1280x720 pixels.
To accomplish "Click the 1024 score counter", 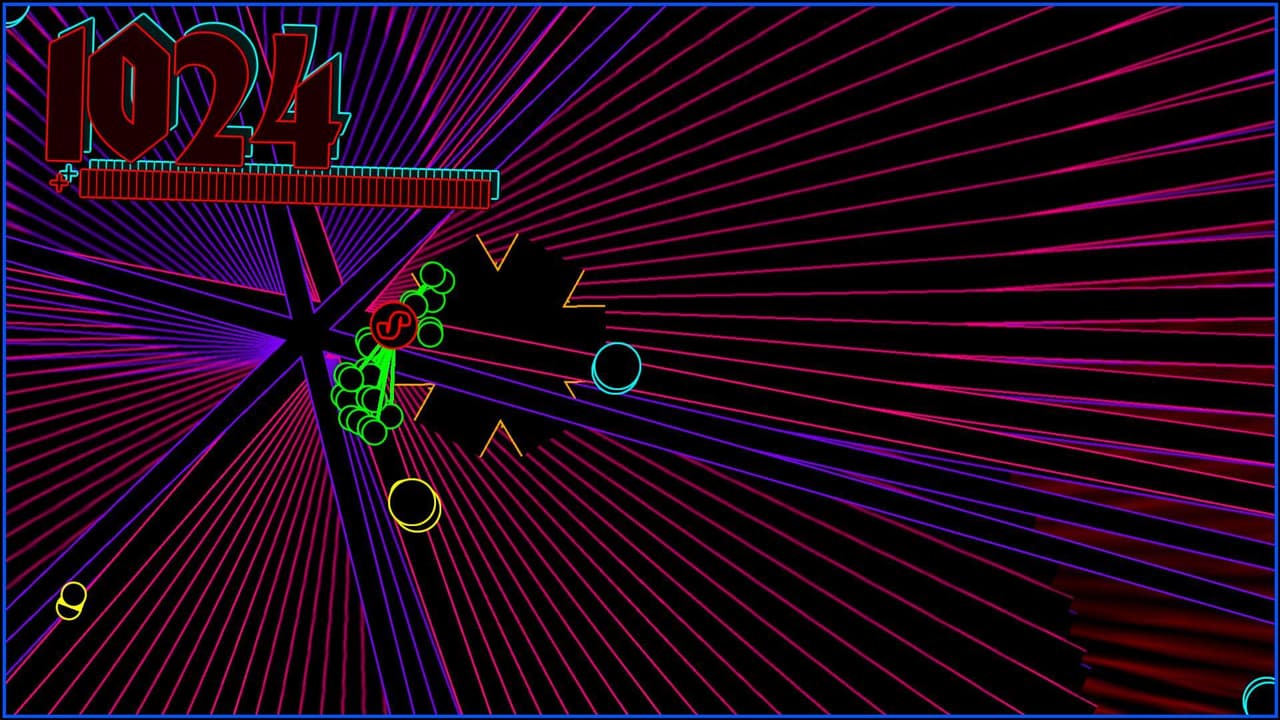I will coord(196,94).
